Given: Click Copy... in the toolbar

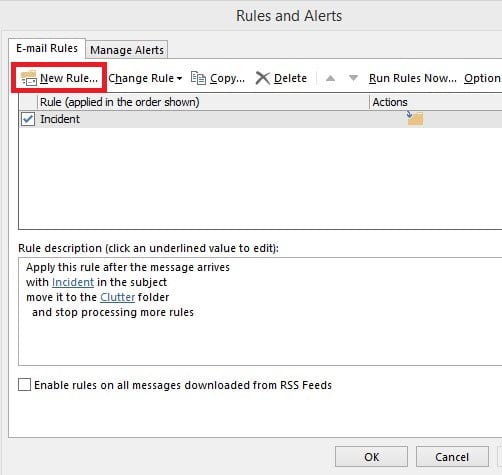Looking at the screenshot, I should [x=227, y=78].
